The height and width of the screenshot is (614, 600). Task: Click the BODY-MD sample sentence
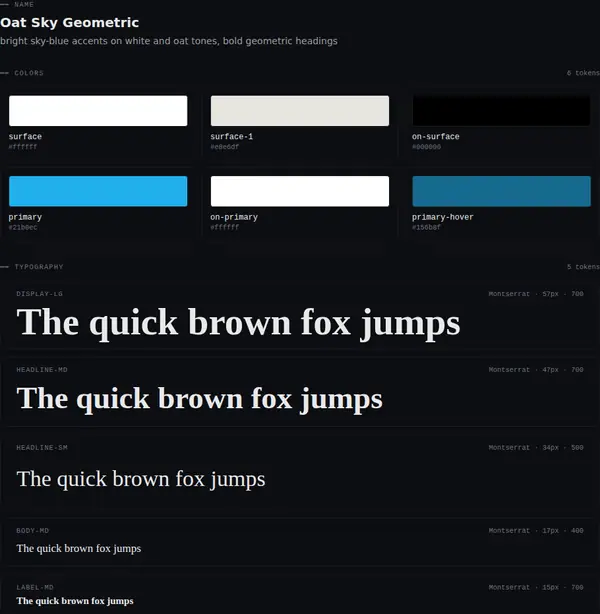pos(79,549)
